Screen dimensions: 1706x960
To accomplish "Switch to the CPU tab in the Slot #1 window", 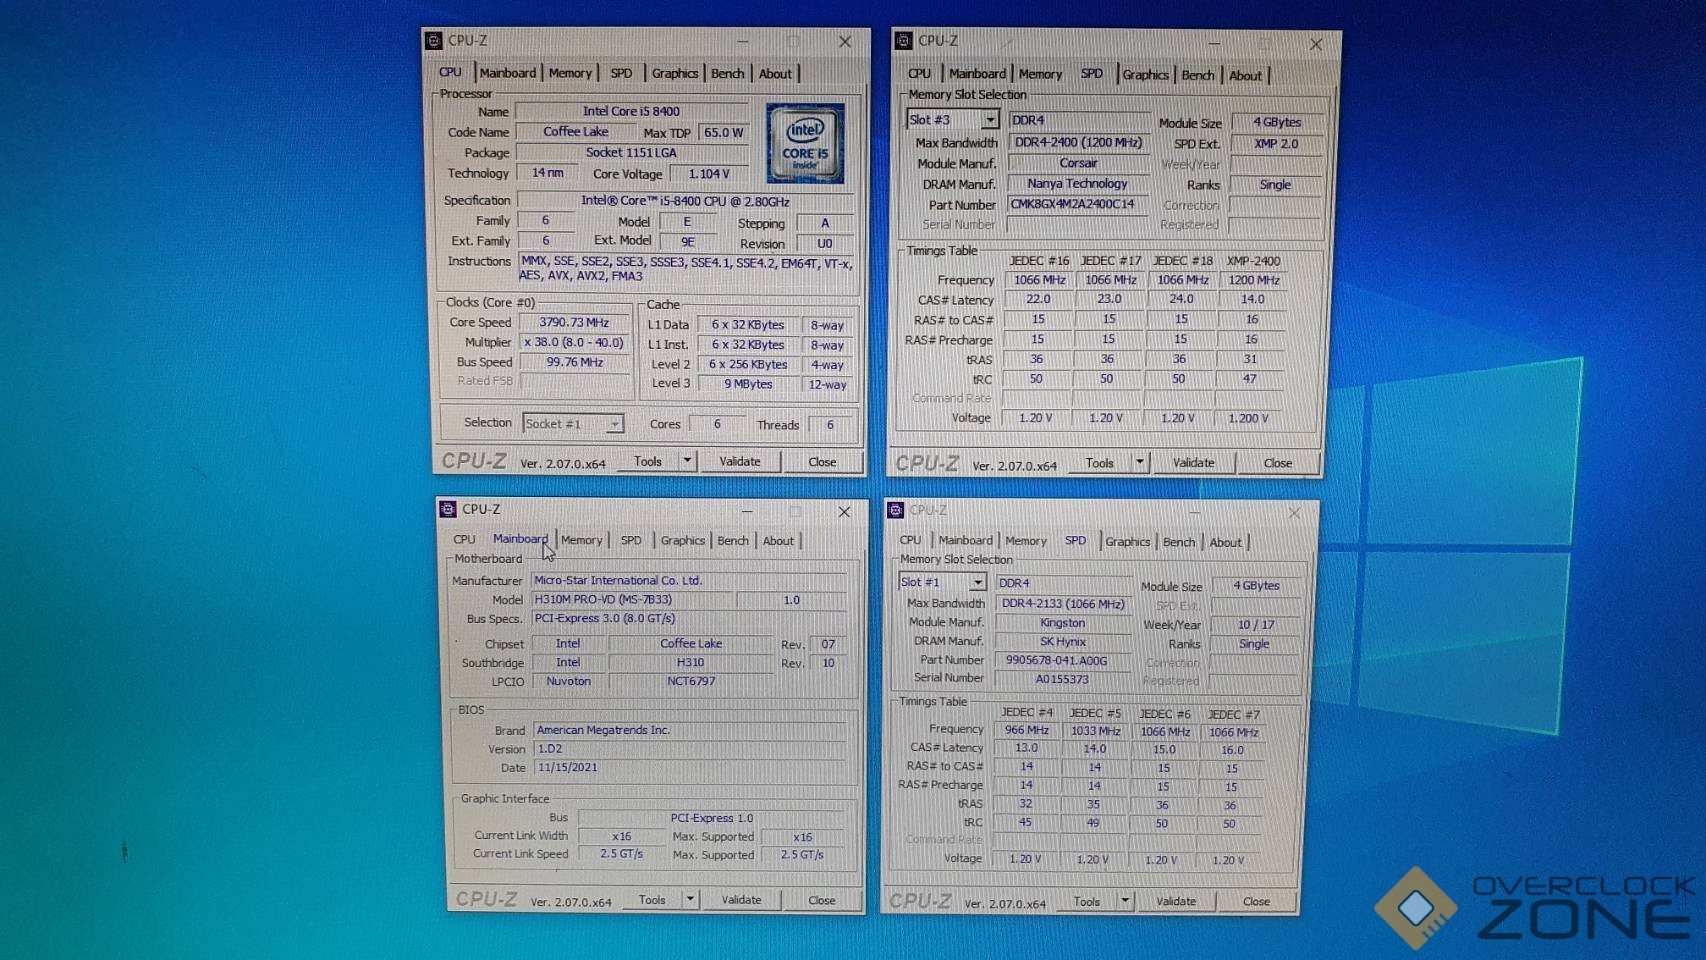I will coord(910,540).
